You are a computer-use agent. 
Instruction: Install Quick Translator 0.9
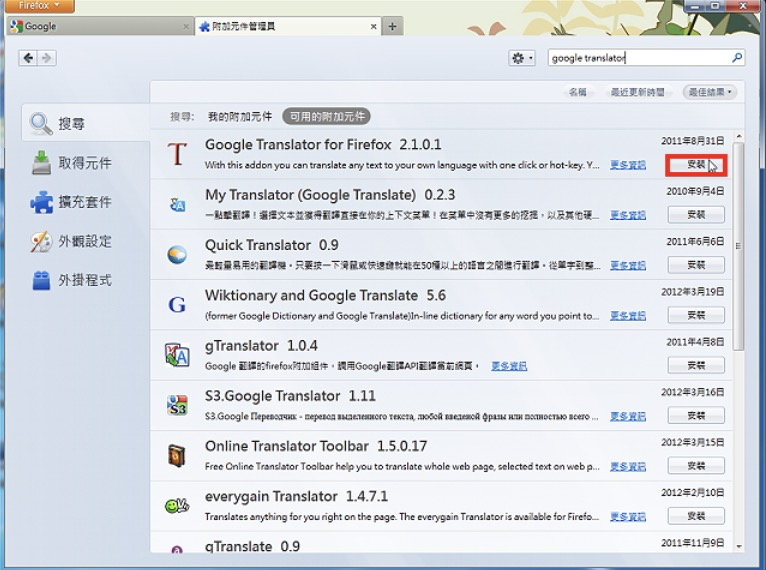(x=696, y=265)
